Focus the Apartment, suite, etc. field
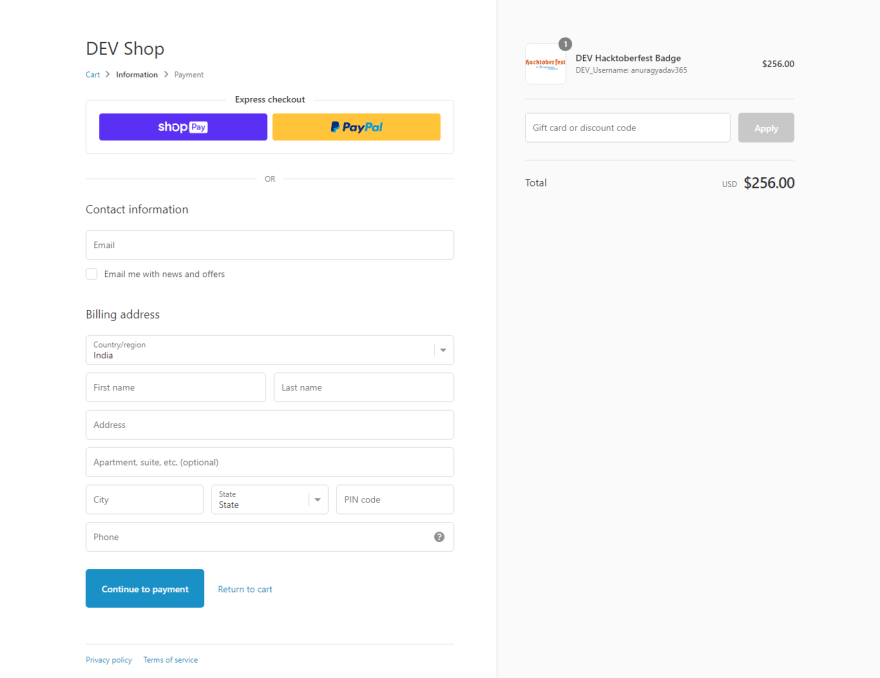Viewport: 880px width, 678px height. [x=269, y=462]
